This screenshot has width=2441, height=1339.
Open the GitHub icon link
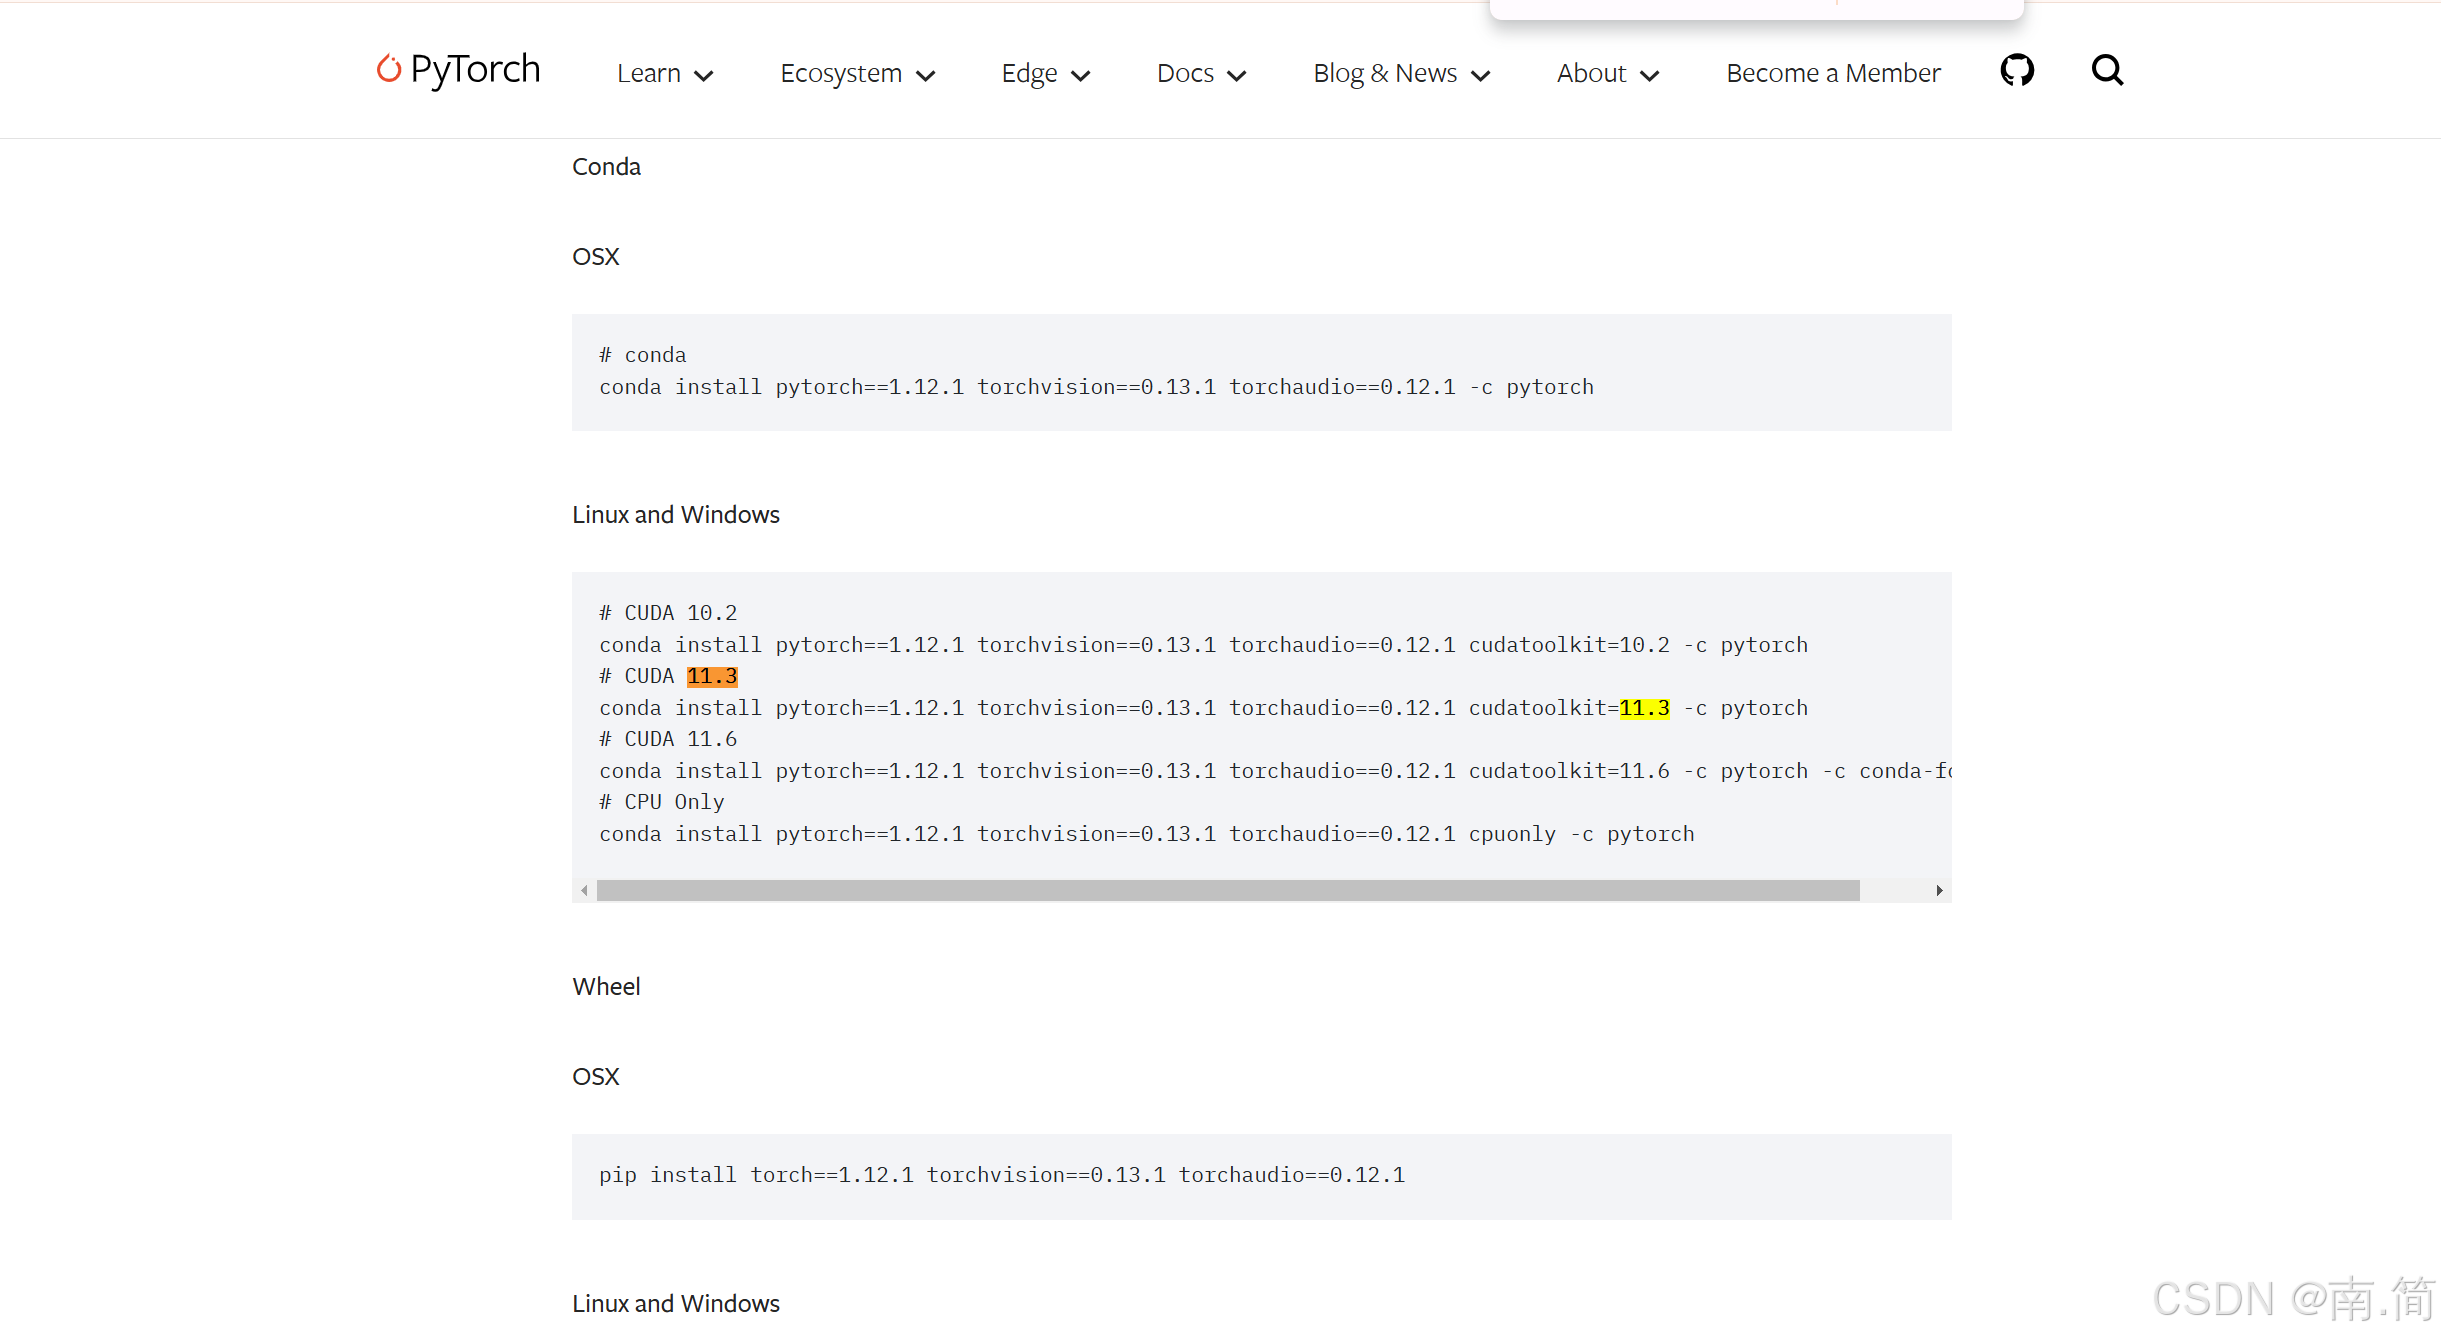(x=2016, y=70)
